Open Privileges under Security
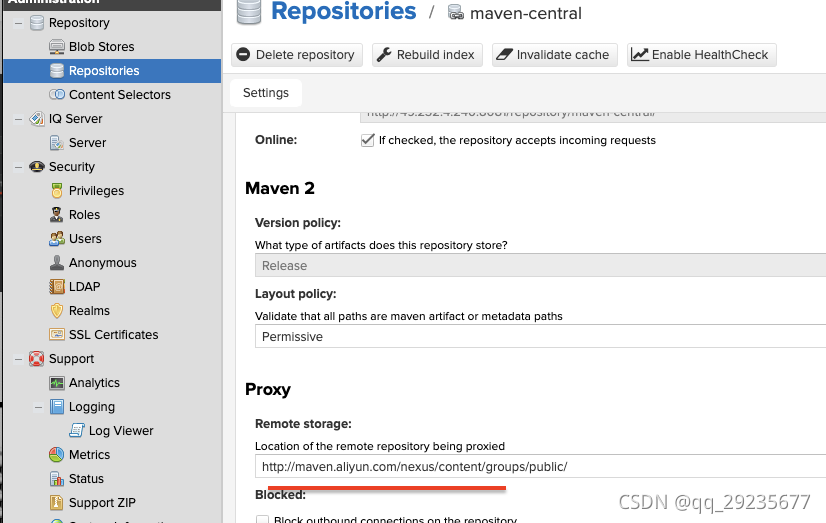The width and height of the screenshot is (826, 523). 96,191
